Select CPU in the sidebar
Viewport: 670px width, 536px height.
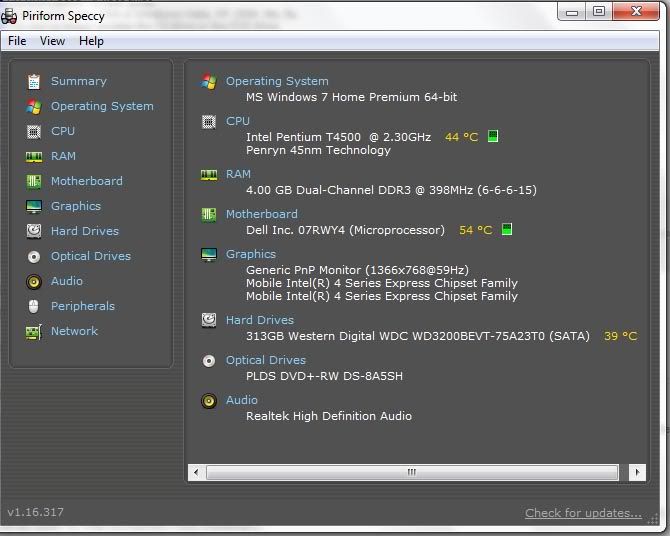63,131
